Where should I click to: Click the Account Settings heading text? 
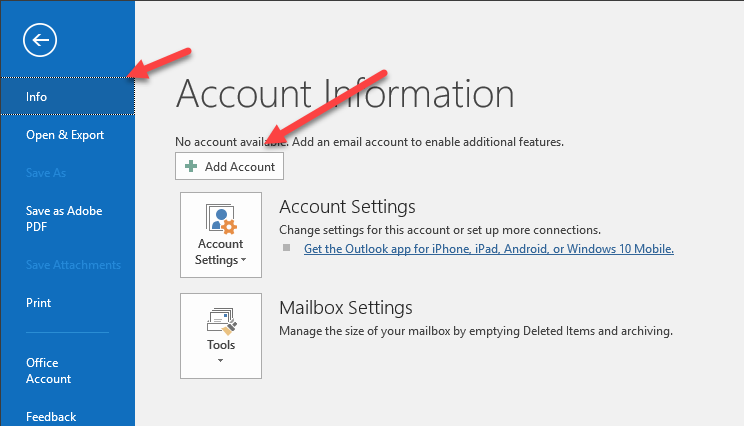(347, 207)
